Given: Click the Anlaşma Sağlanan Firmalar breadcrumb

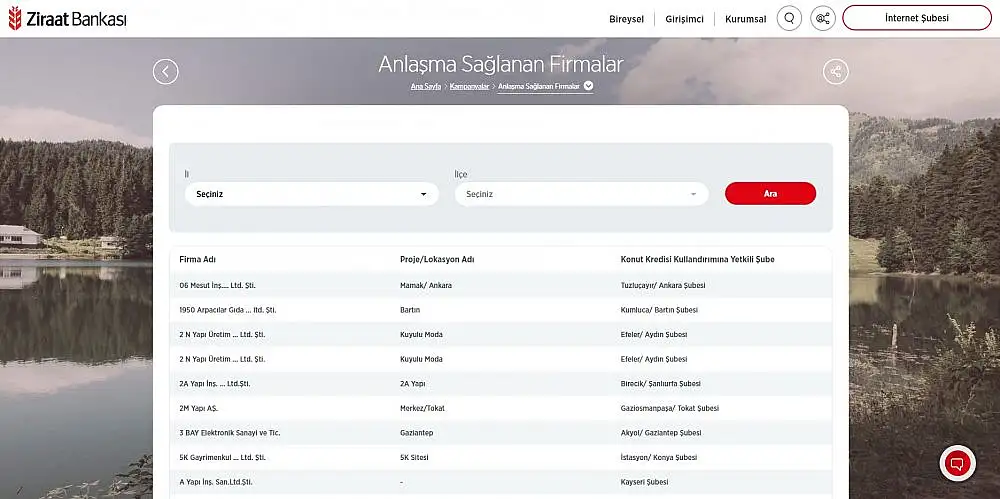Looking at the screenshot, I should coord(539,86).
